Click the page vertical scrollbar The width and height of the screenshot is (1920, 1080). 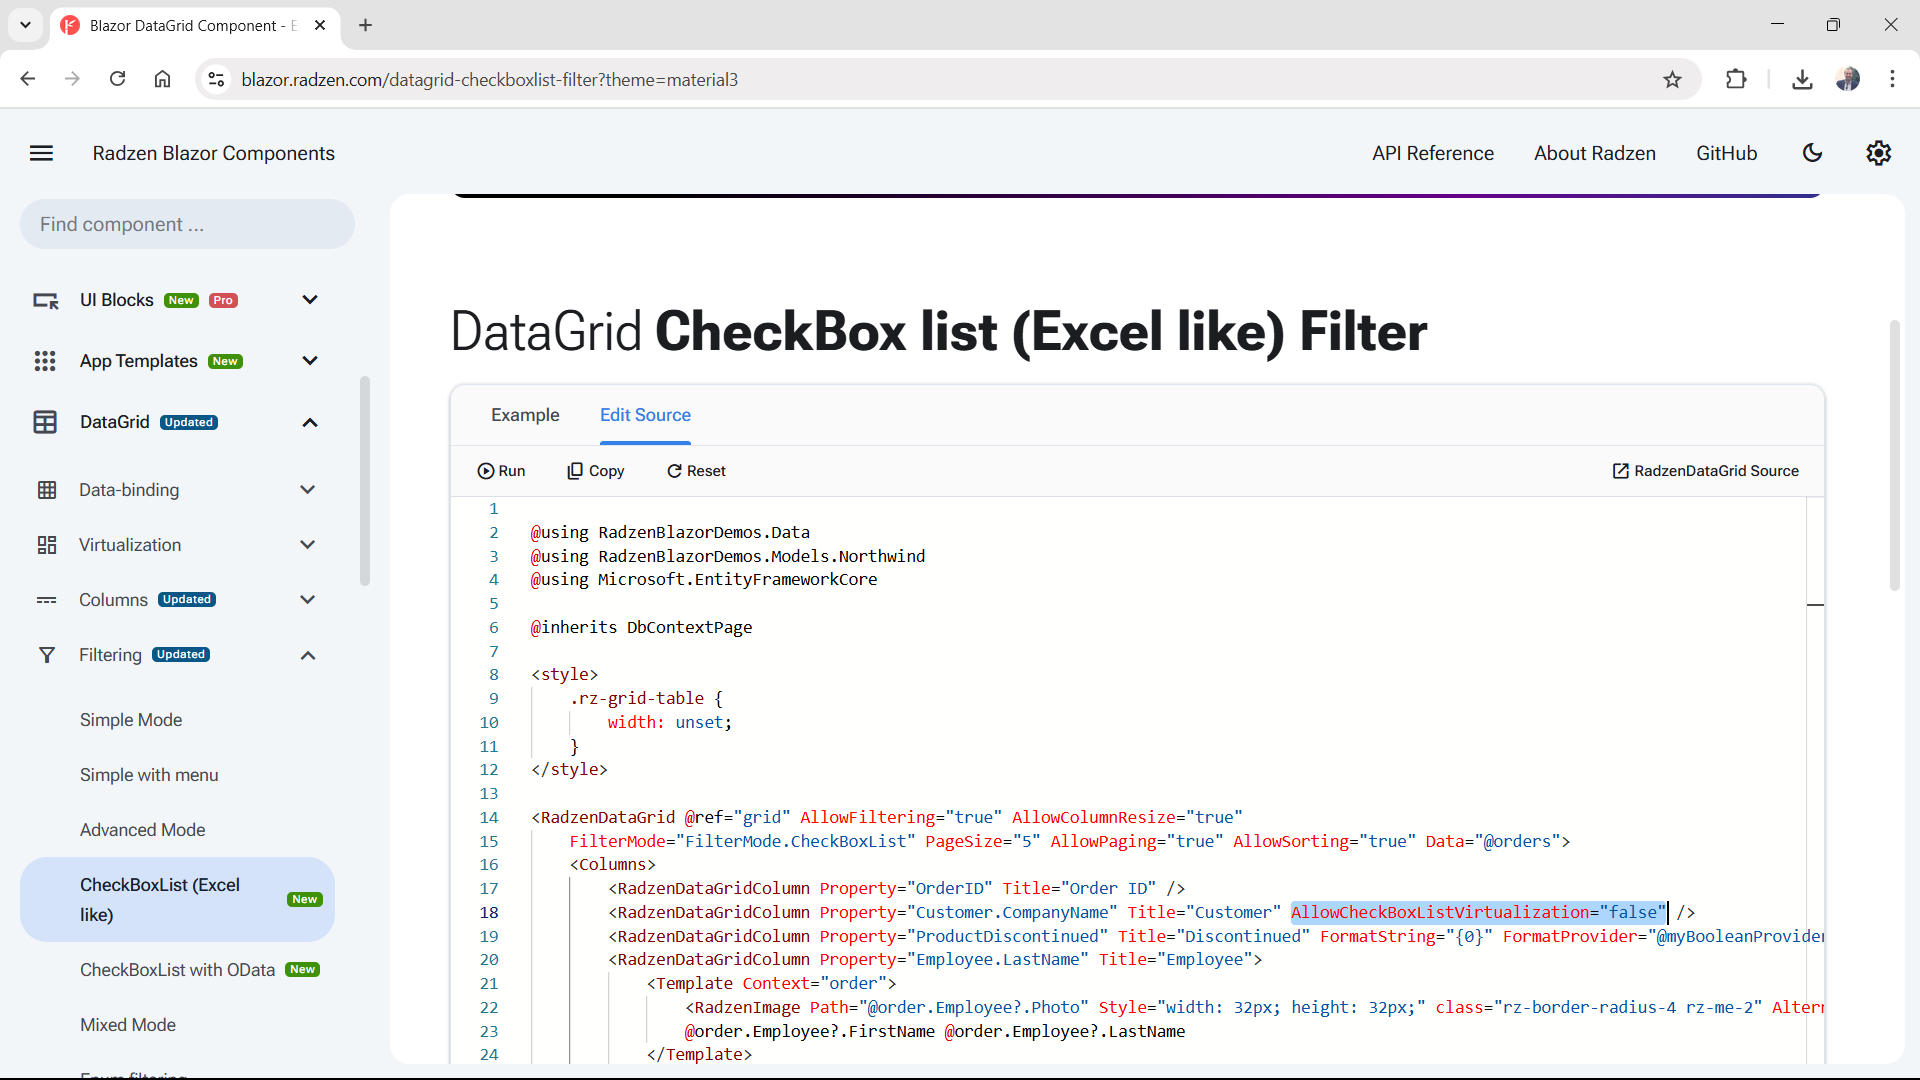[x=1894, y=455]
